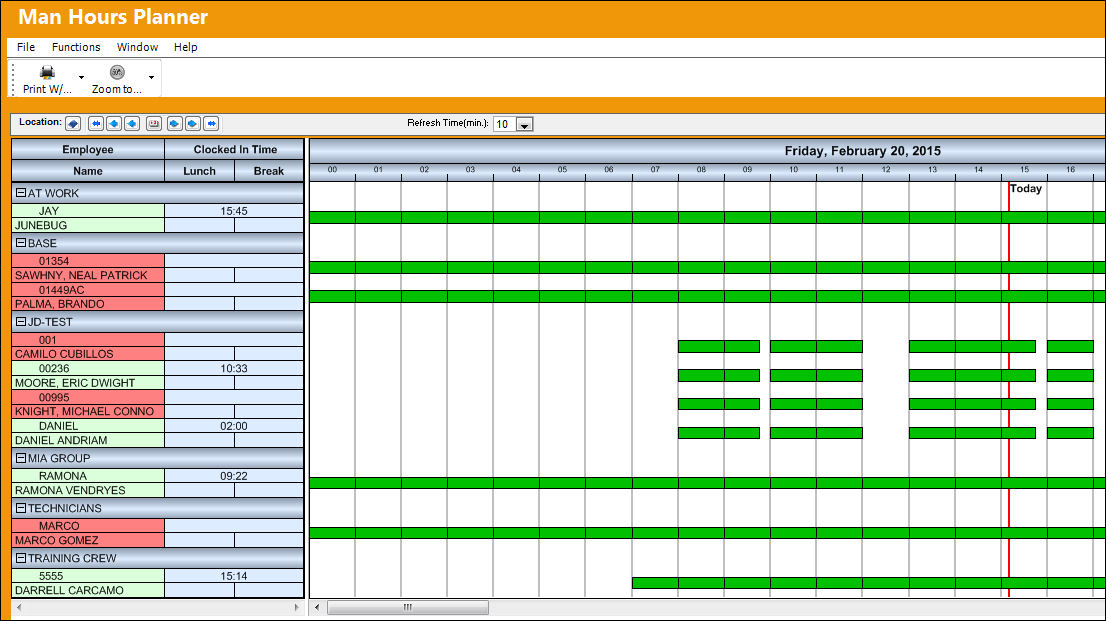Select CAMILO CUBILLOS name cell
This screenshot has height=621, width=1106.
[x=88, y=354]
